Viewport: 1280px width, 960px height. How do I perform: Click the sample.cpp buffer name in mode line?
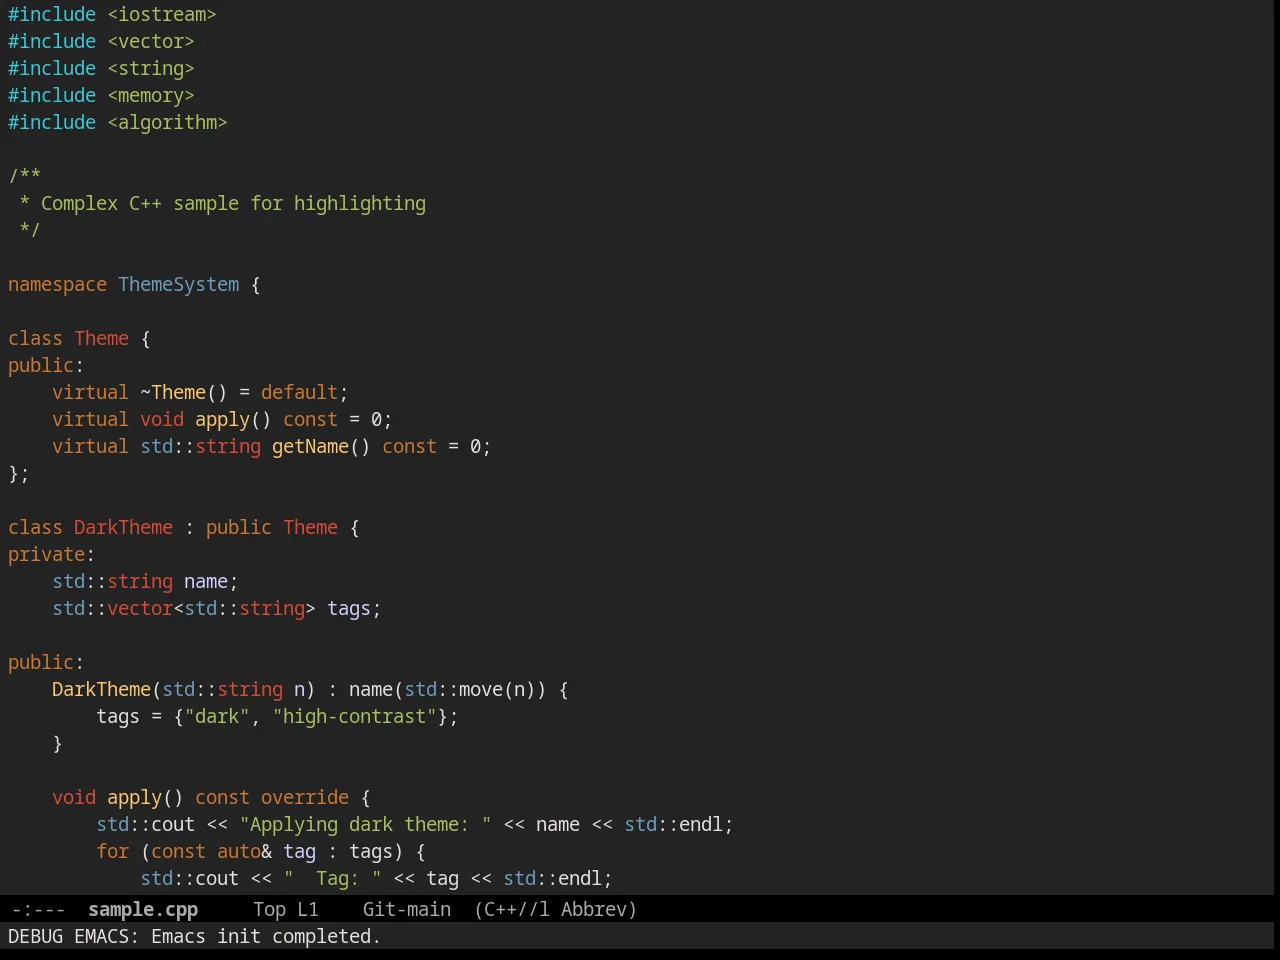[143, 909]
